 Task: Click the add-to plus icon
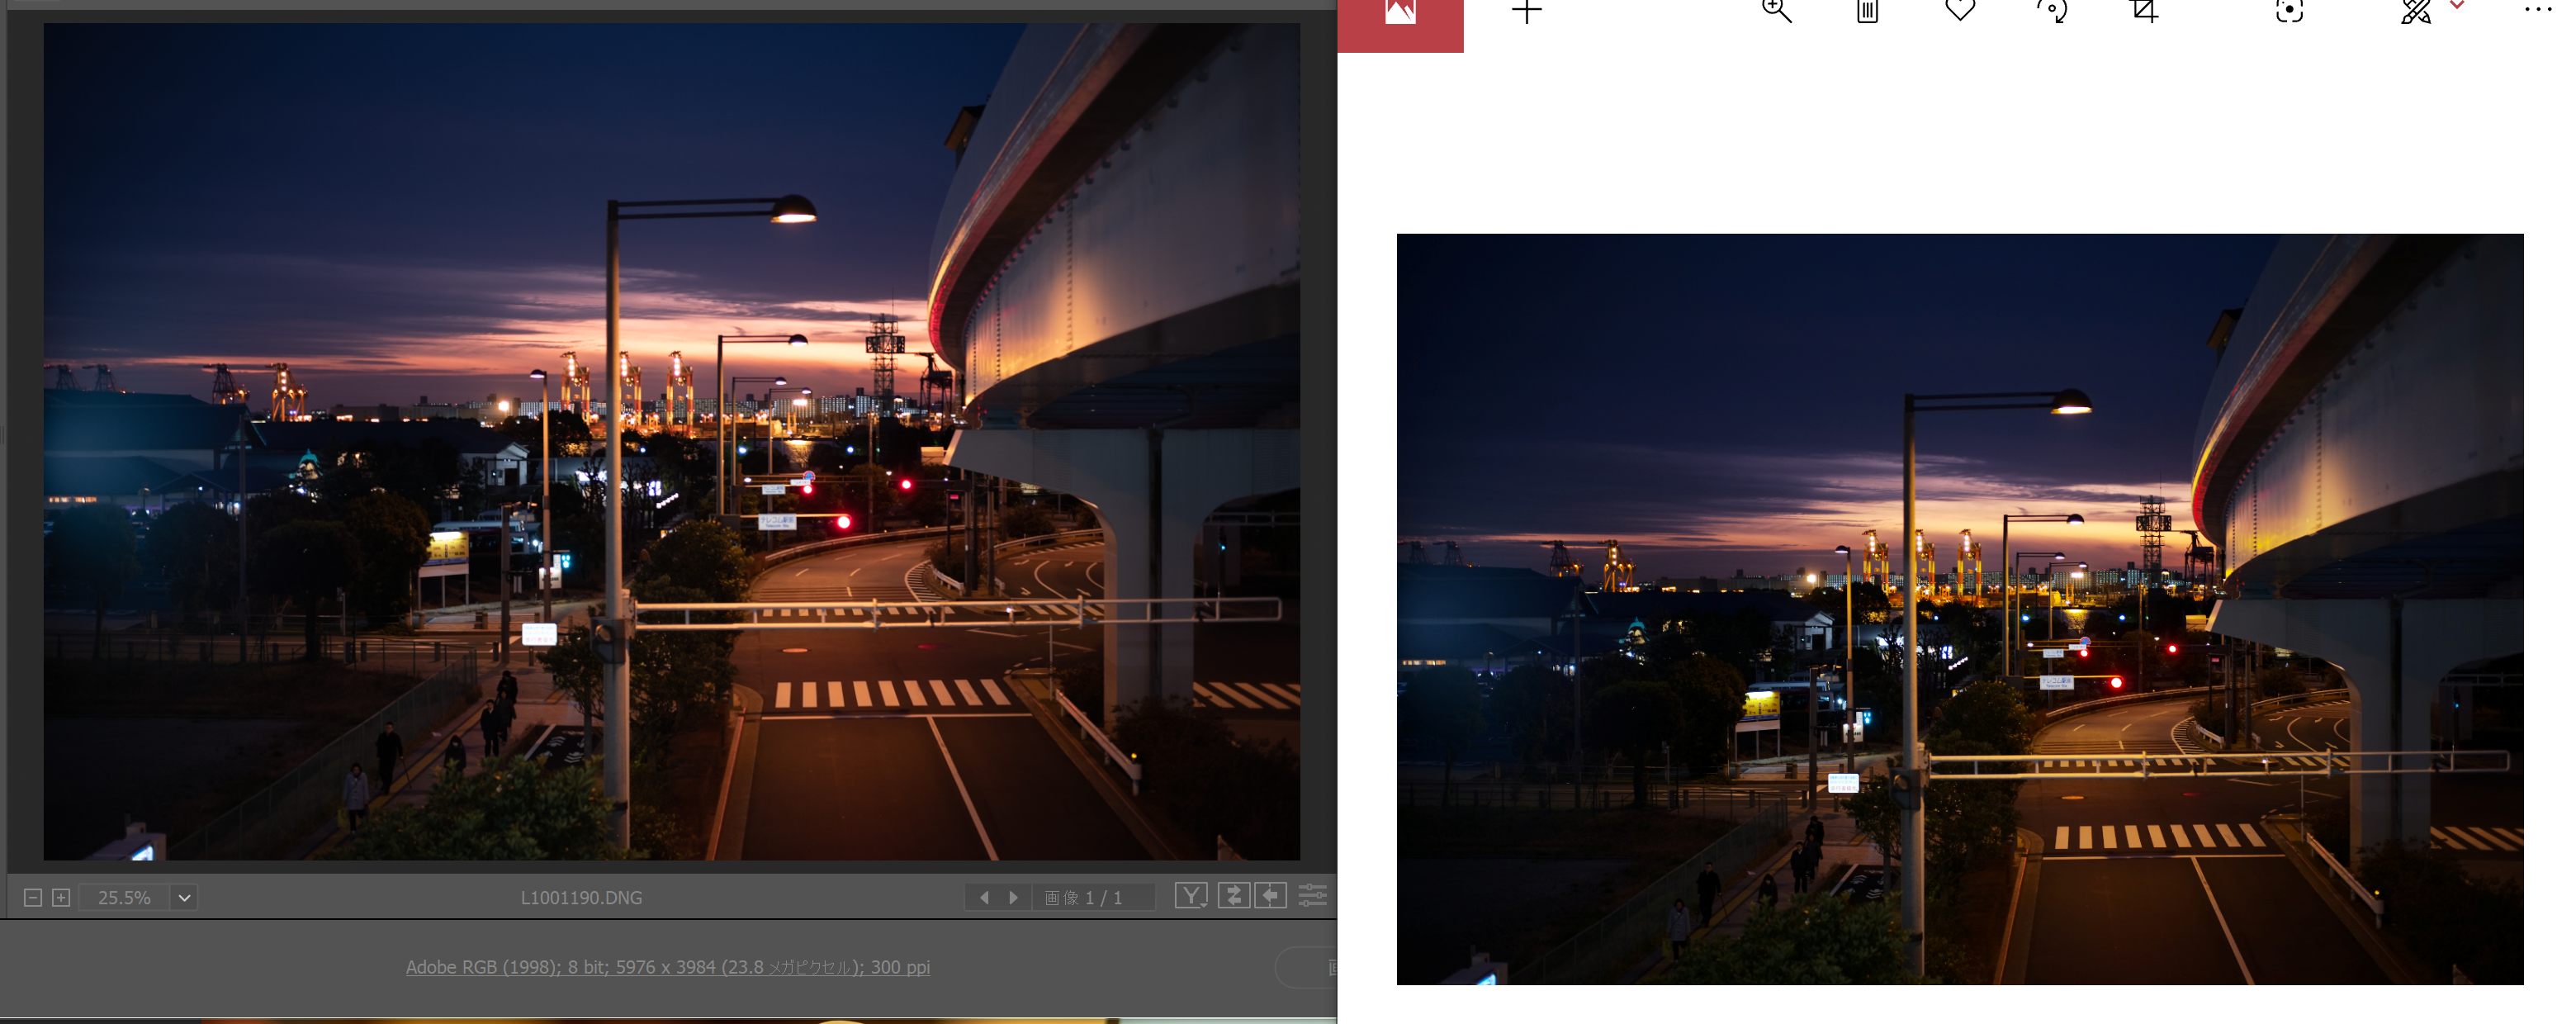click(x=1526, y=12)
